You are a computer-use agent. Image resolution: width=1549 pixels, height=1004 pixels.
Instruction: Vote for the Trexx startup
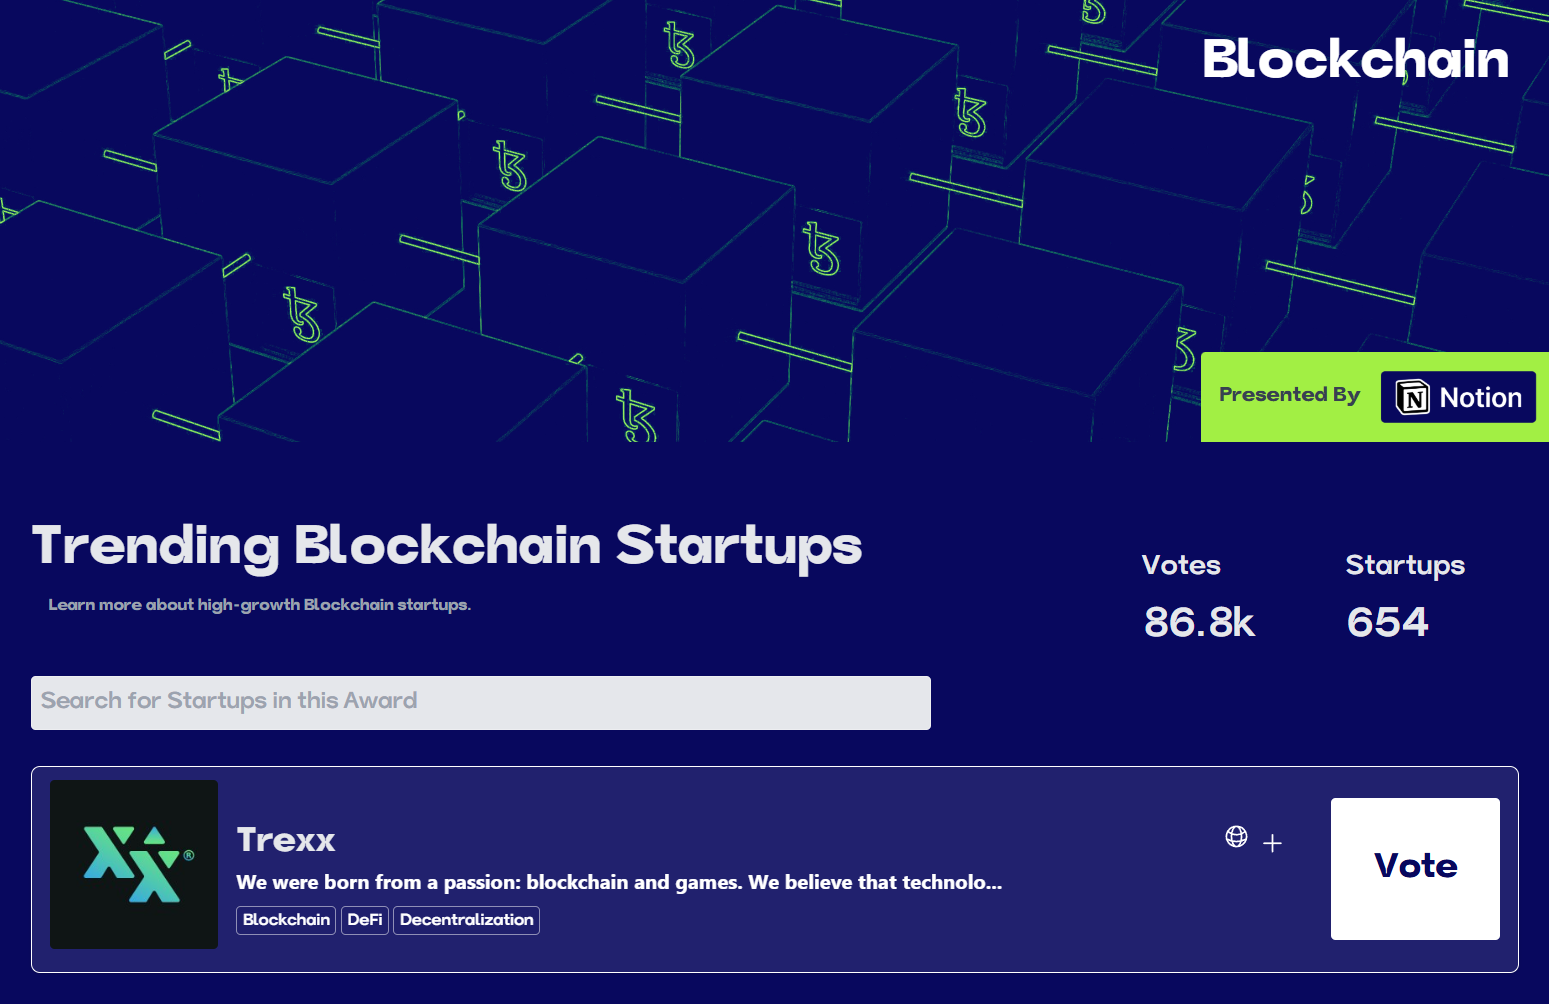[x=1415, y=868]
